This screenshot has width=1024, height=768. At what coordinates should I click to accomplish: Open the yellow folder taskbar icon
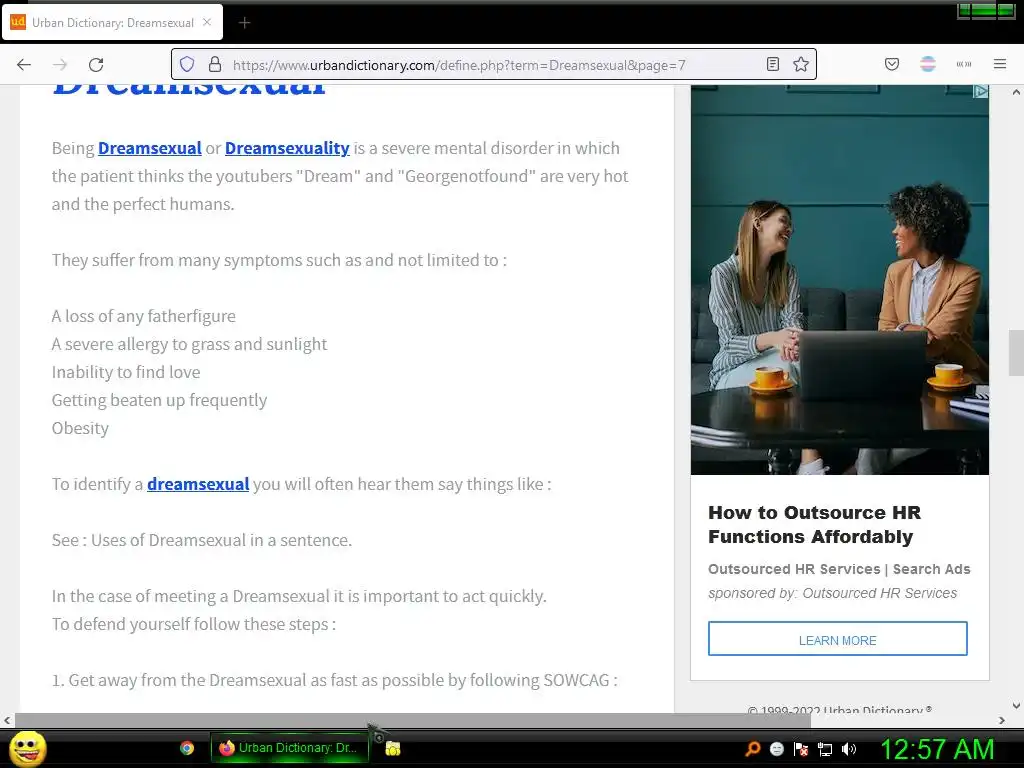pos(392,748)
